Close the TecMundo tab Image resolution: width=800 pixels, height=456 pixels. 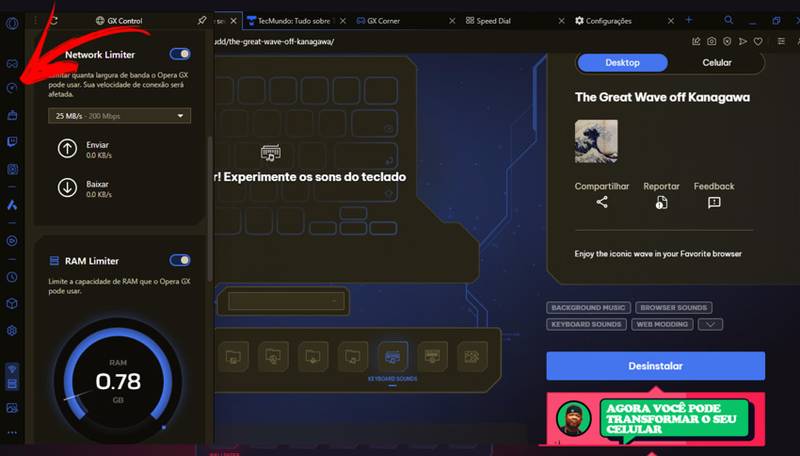tap(343, 21)
